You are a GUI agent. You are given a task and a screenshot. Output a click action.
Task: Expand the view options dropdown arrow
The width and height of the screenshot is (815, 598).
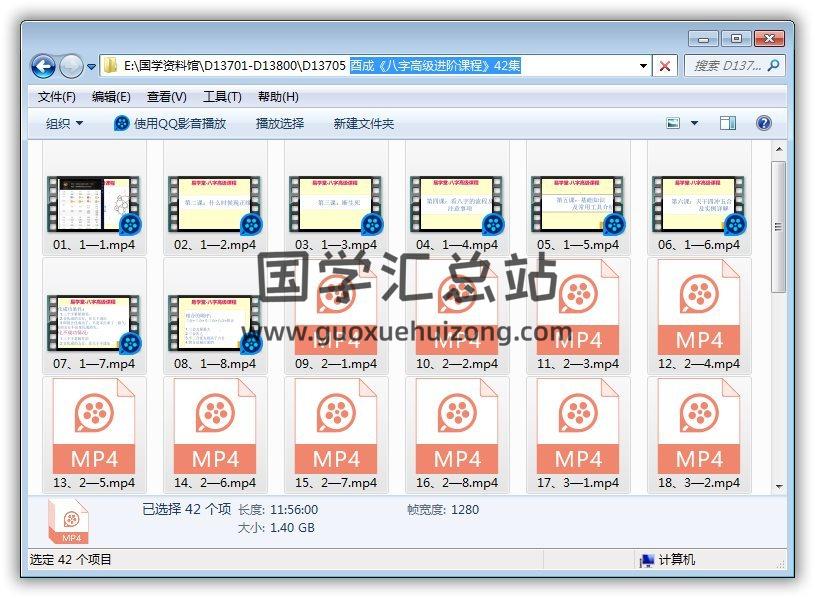[x=694, y=123]
